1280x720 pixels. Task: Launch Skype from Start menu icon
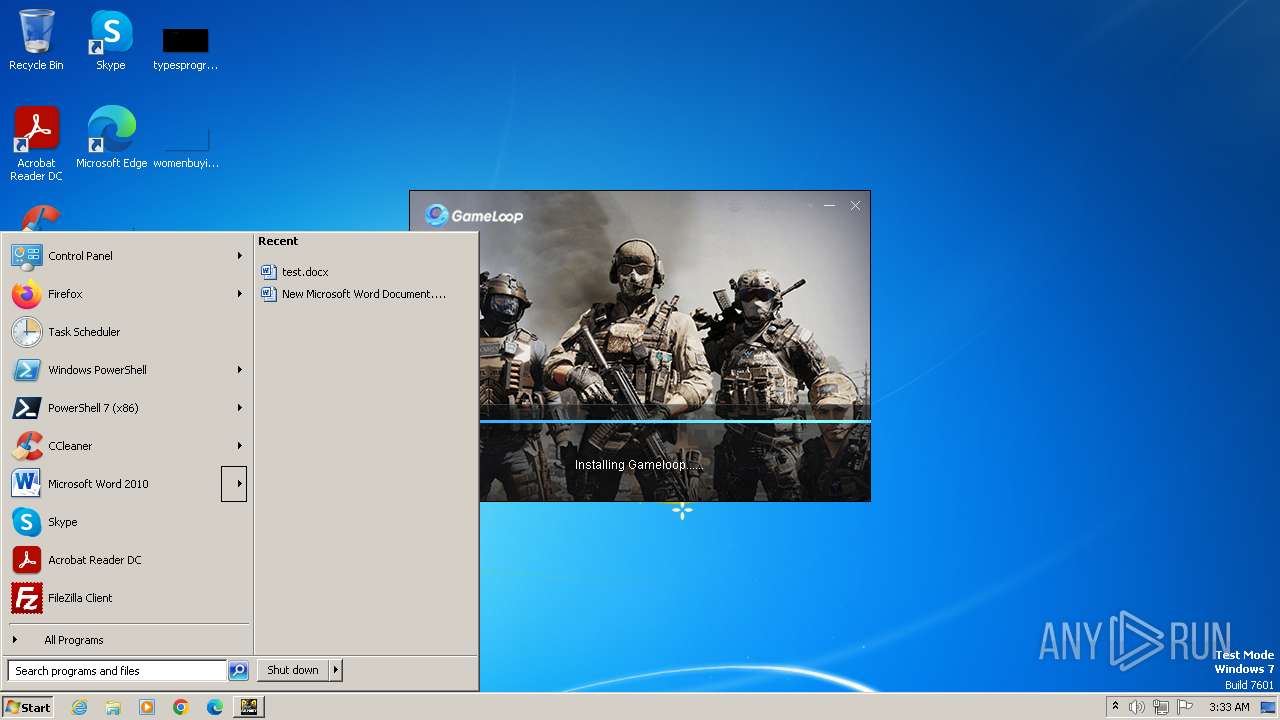pos(27,522)
